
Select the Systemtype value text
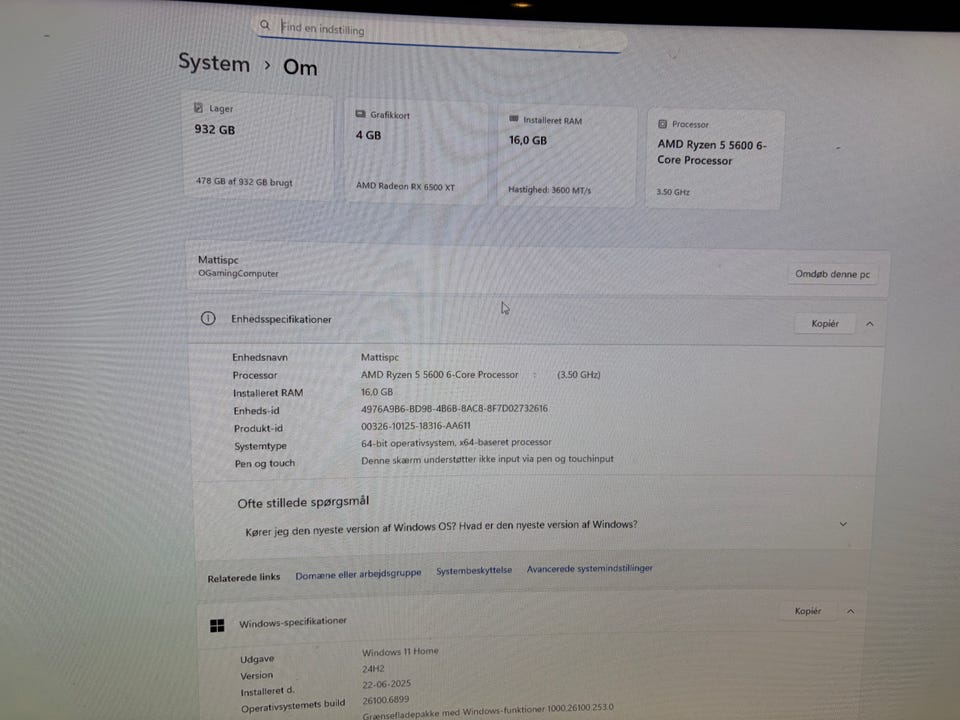pyautogui.click(x=456, y=442)
